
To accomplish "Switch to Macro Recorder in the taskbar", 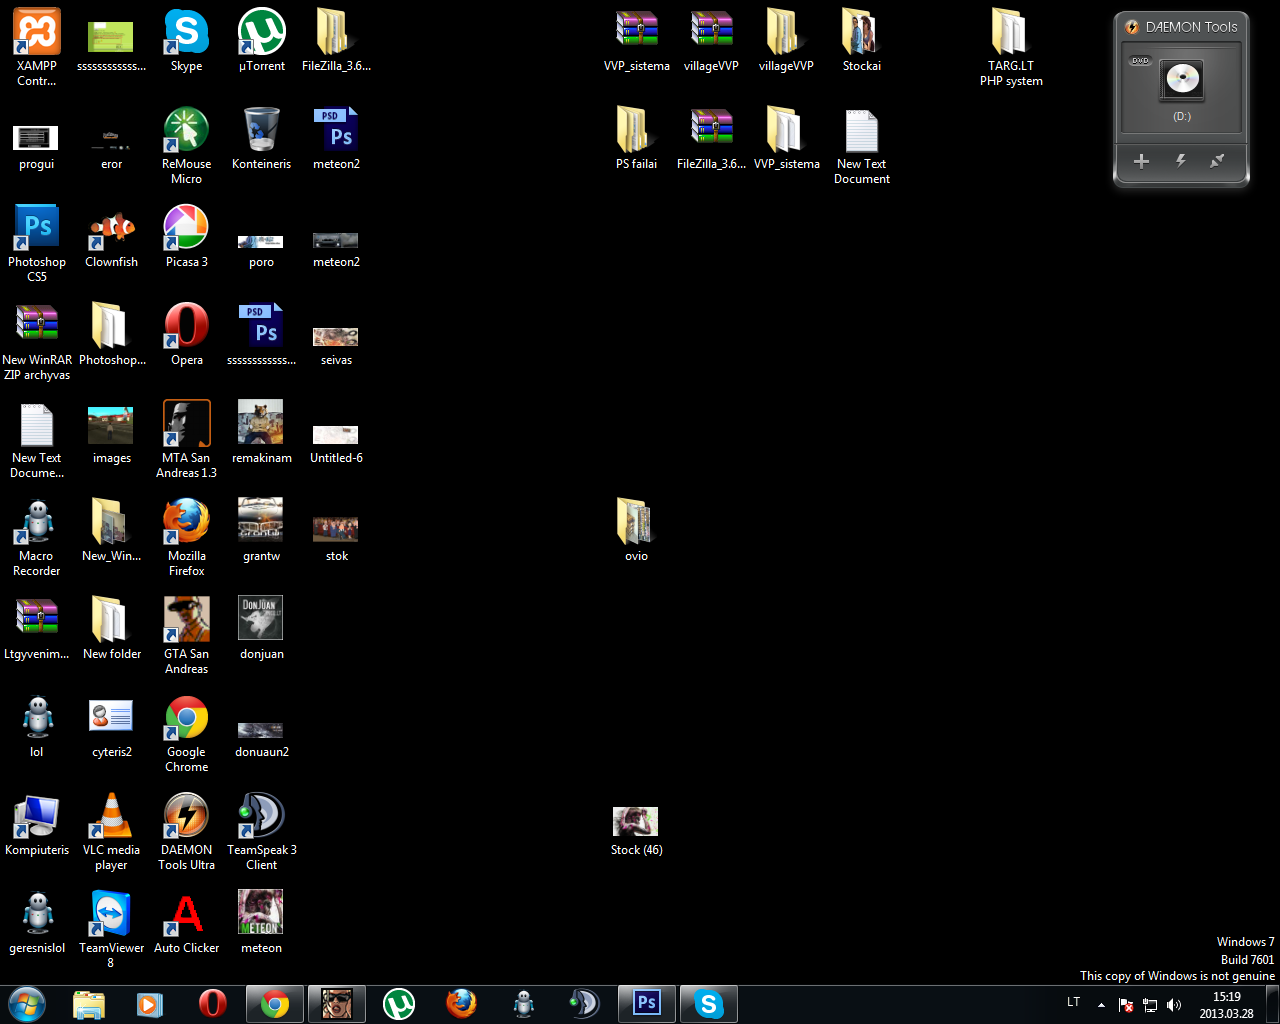I will tap(523, 1004).
